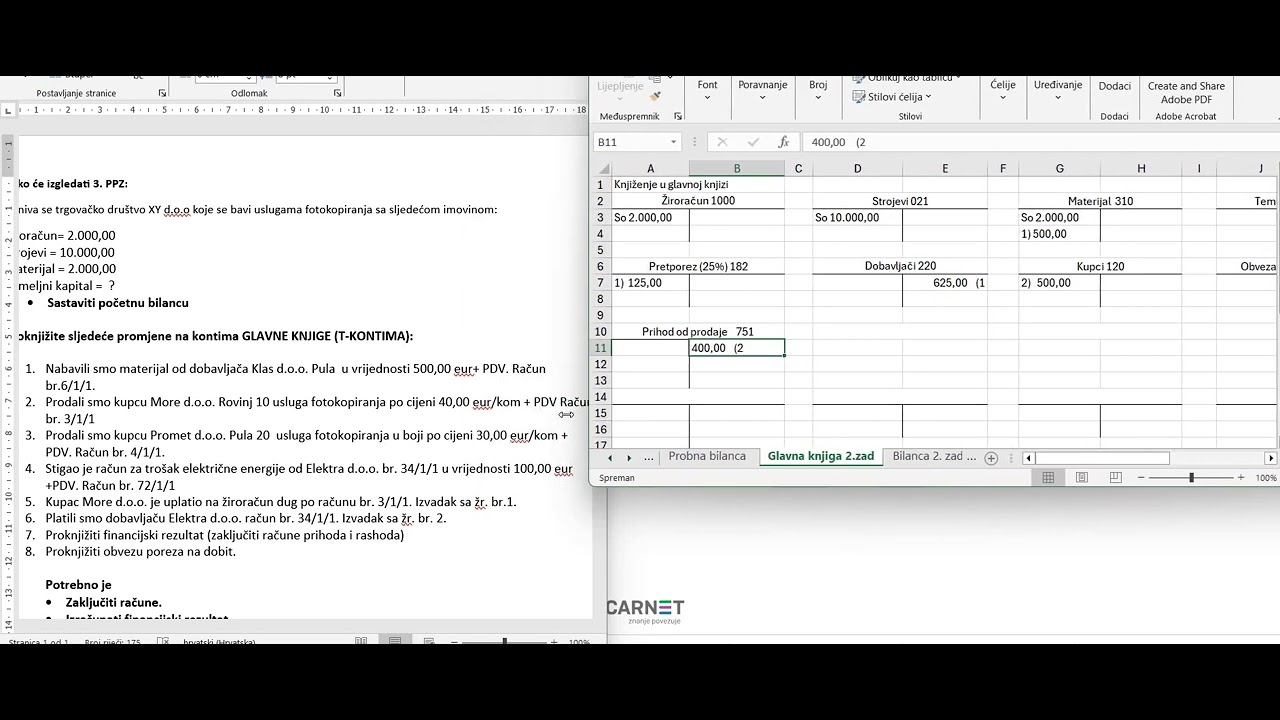Open the Name Box dropdown arrow

[x=674, y=142]
